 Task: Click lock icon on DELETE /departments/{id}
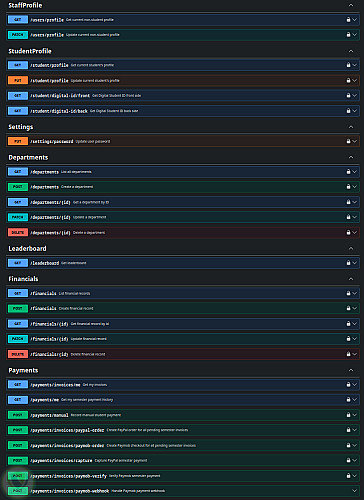point(348,232)
